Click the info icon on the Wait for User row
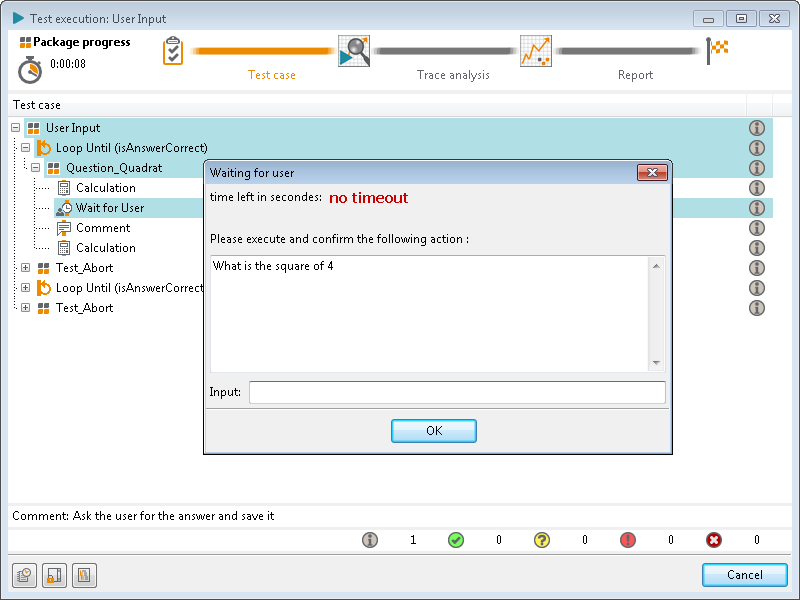Viewport: 800px width, 600px height. pyautogui.click(x=757, y=208)
